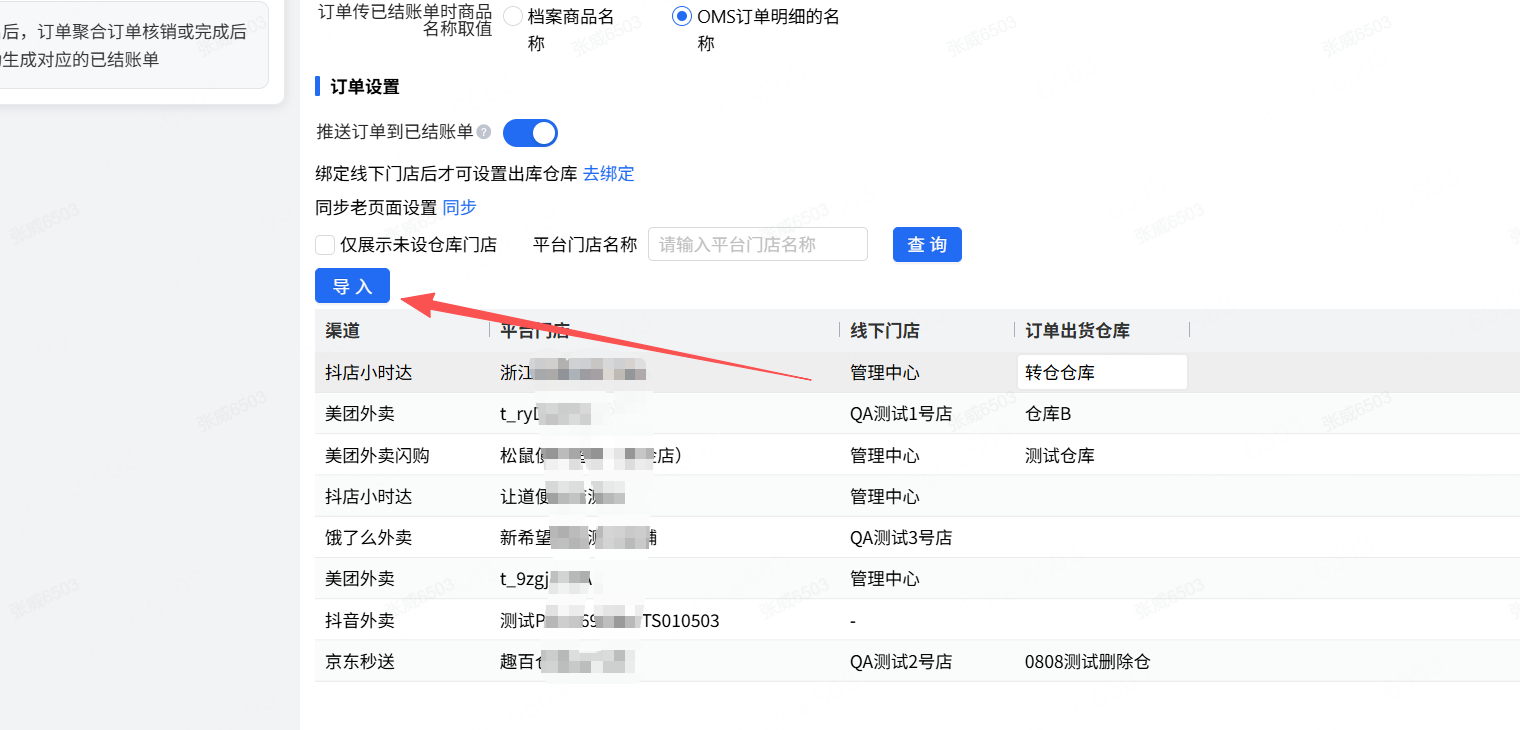Select the 测试仓库 warehouse cell
The width and height of the screenshot is (1520, 730).
click(1060, 456)
